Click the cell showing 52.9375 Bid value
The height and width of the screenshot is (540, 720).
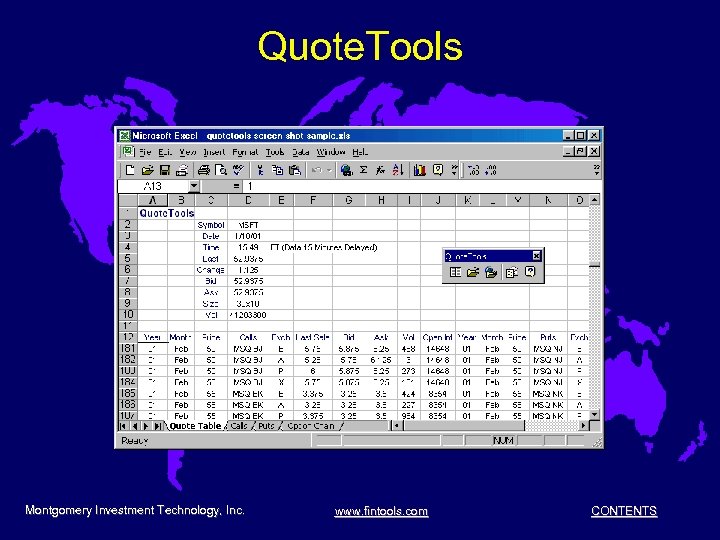click(248, 281)
